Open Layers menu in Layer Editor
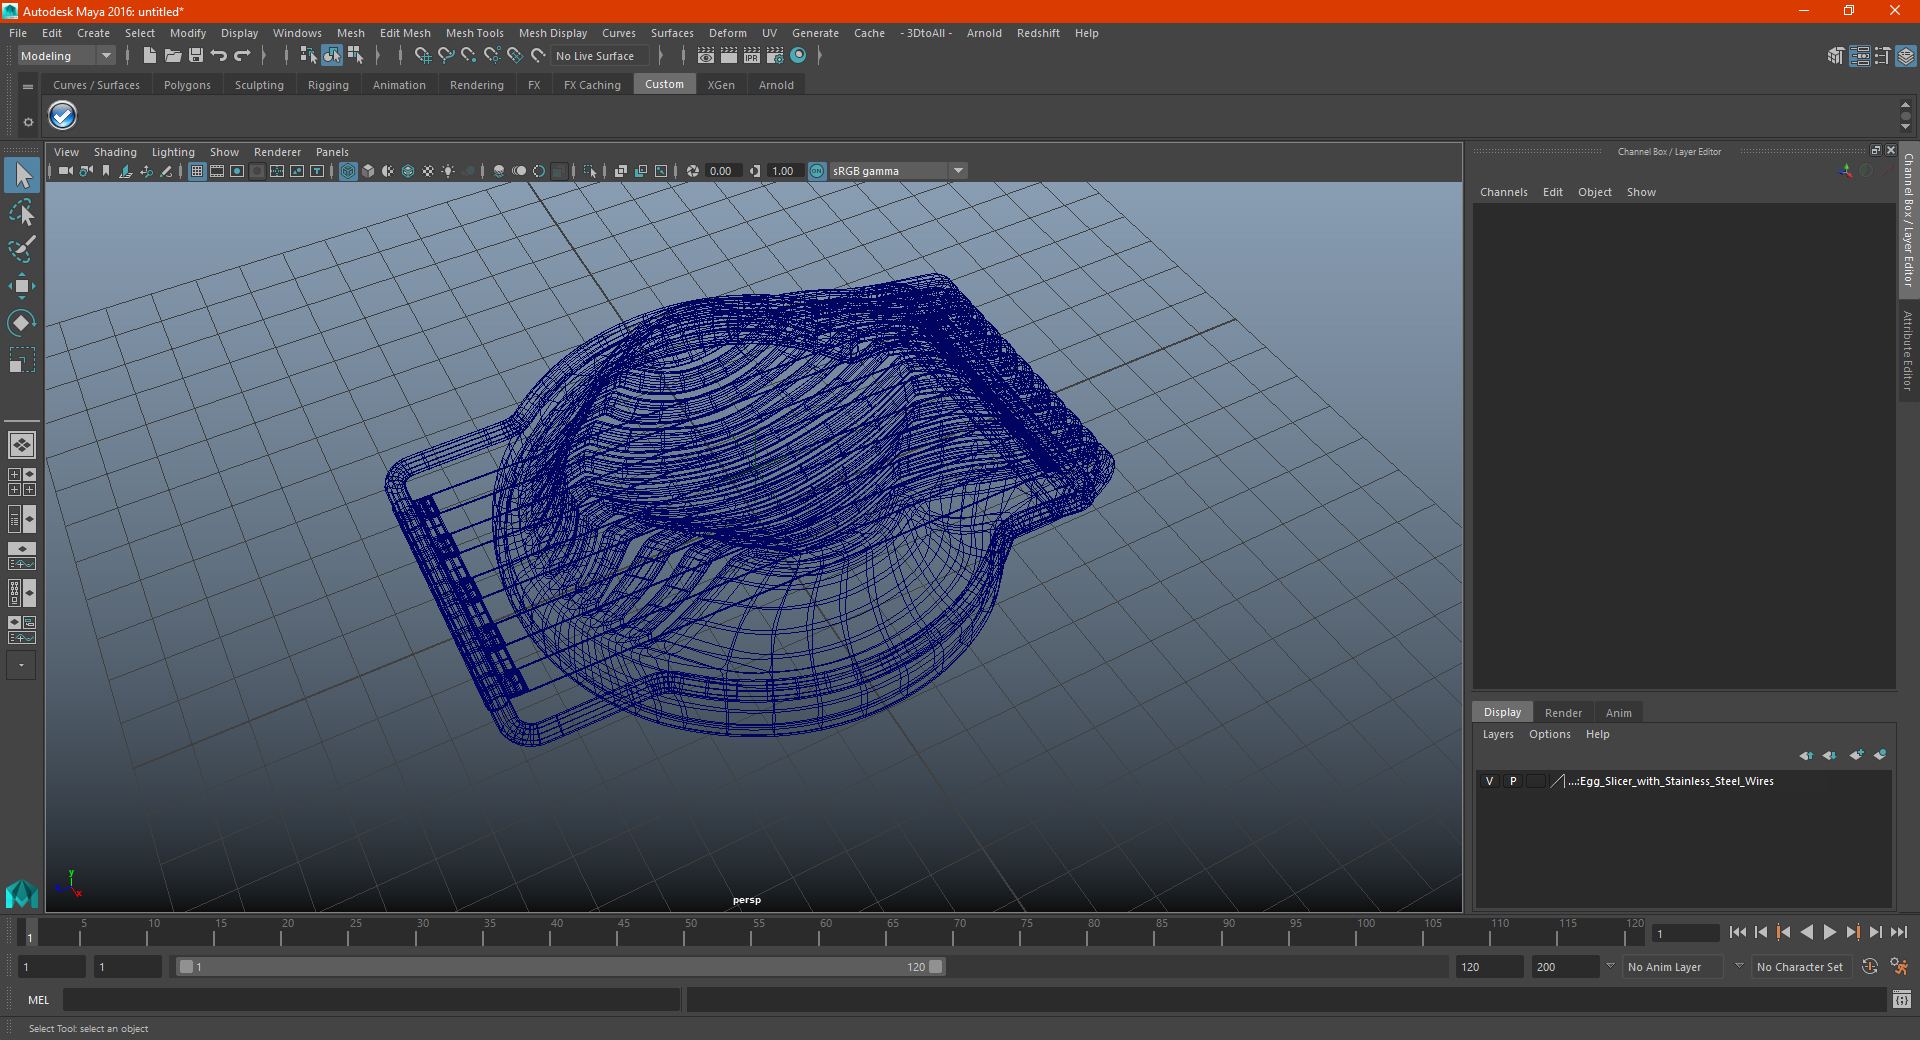This screenshot has width=1920, height=1040. pyautogui.click(x=1498, y=734)
